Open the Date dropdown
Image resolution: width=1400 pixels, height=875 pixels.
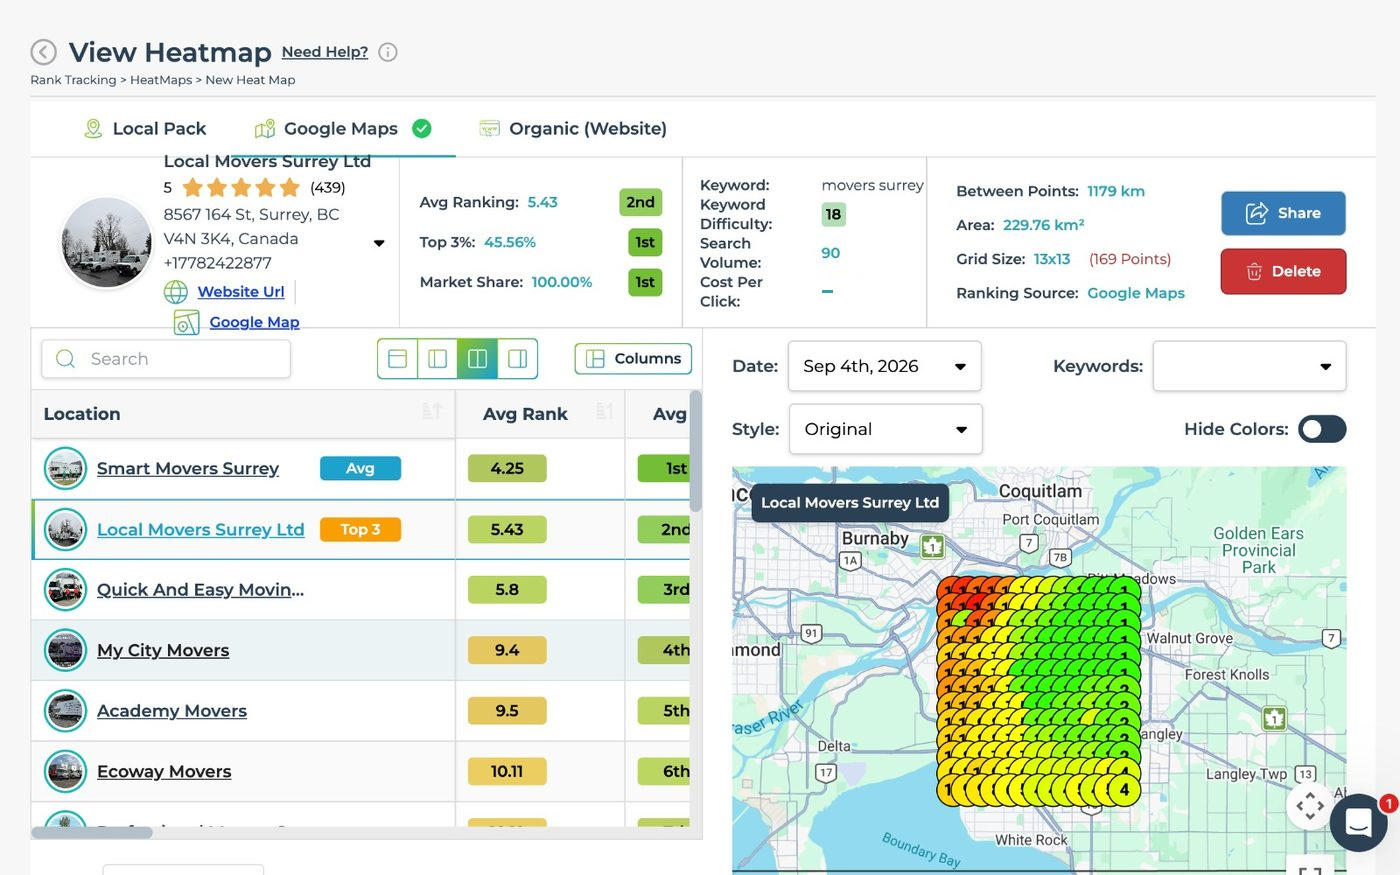pyautogui.click(x=885, y=366)
